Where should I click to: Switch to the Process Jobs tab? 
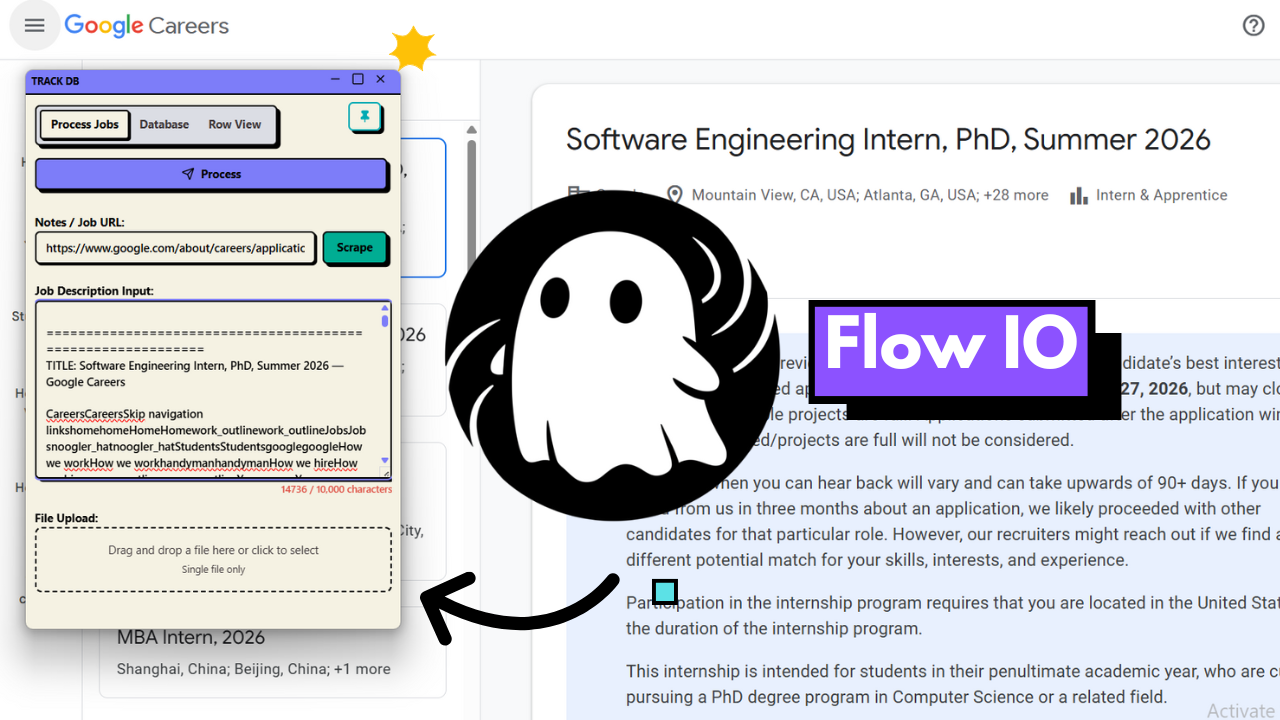point(85,125)
